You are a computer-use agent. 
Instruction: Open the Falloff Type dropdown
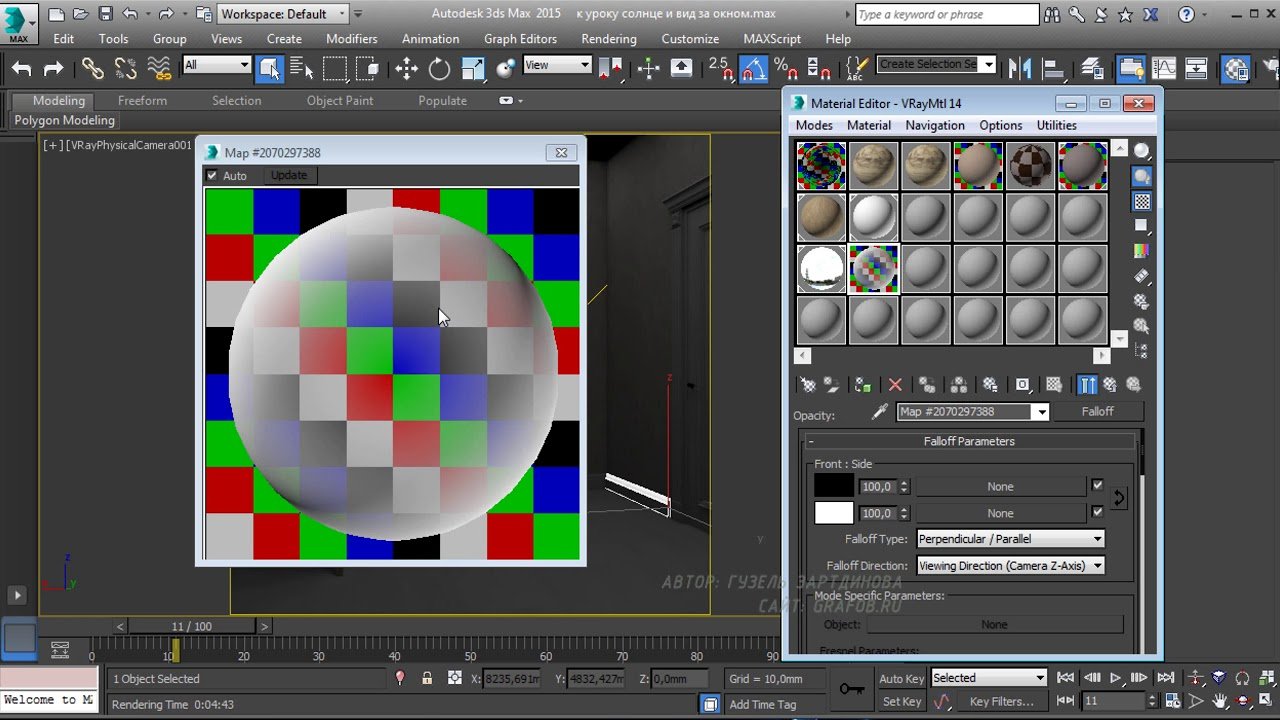[x=1010, y=539]
